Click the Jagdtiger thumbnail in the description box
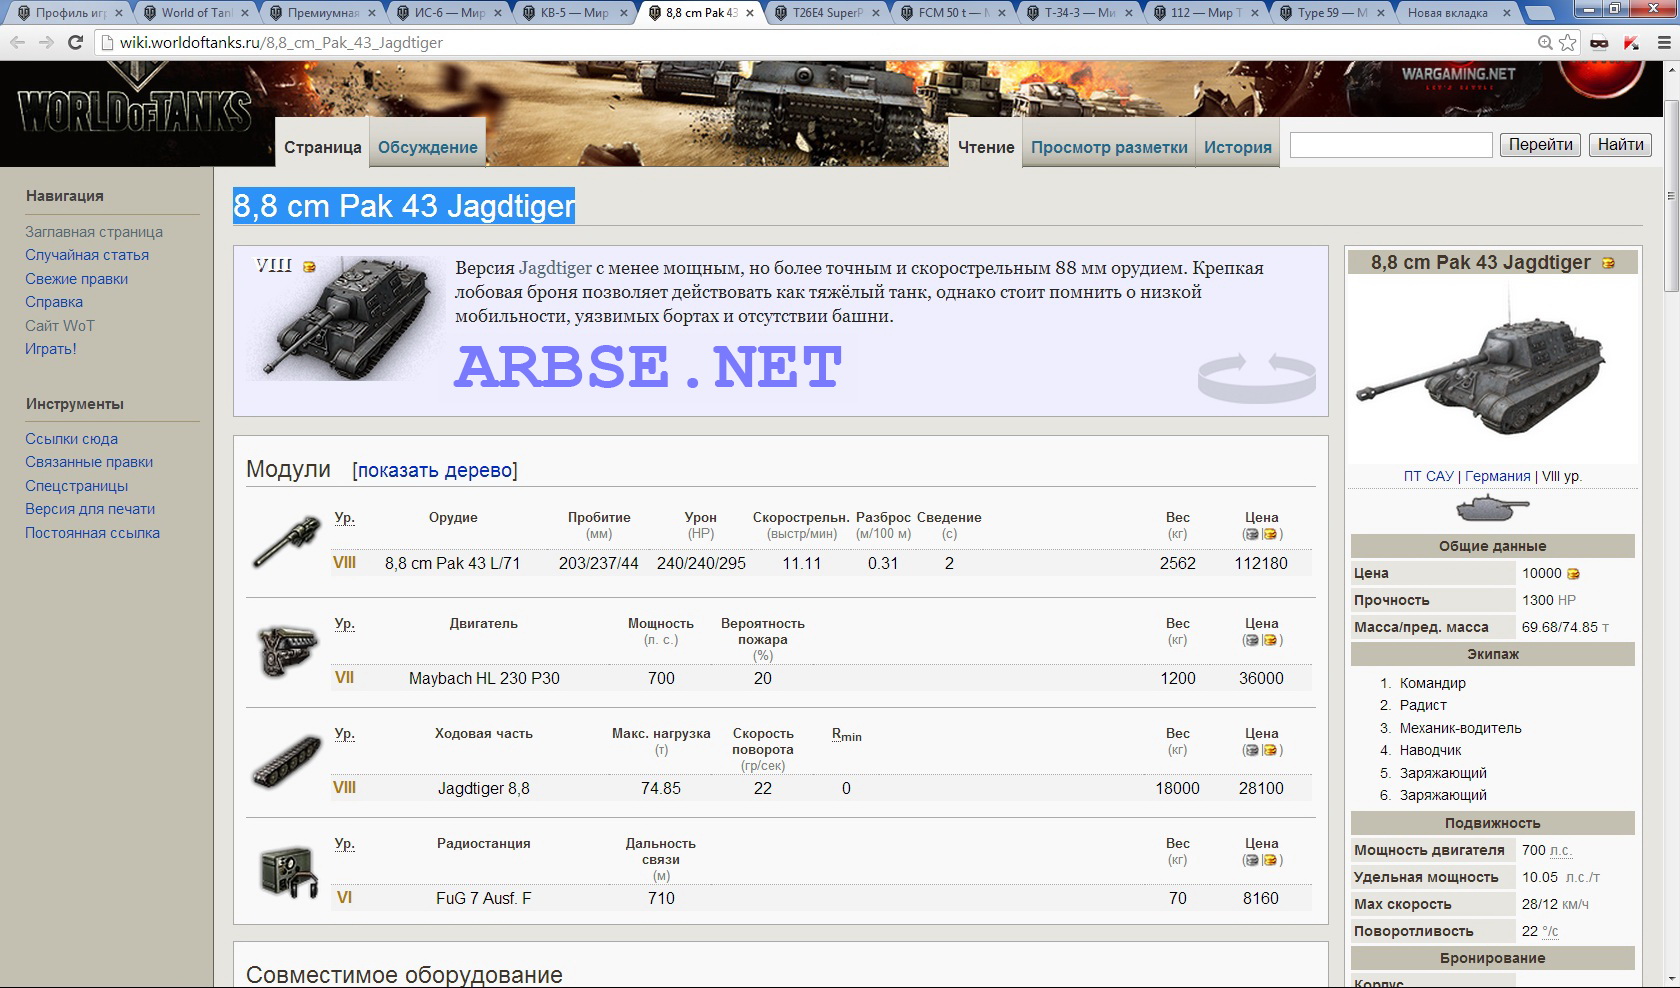This screenshot has width=1680, height=988. (x=345, y=318)
